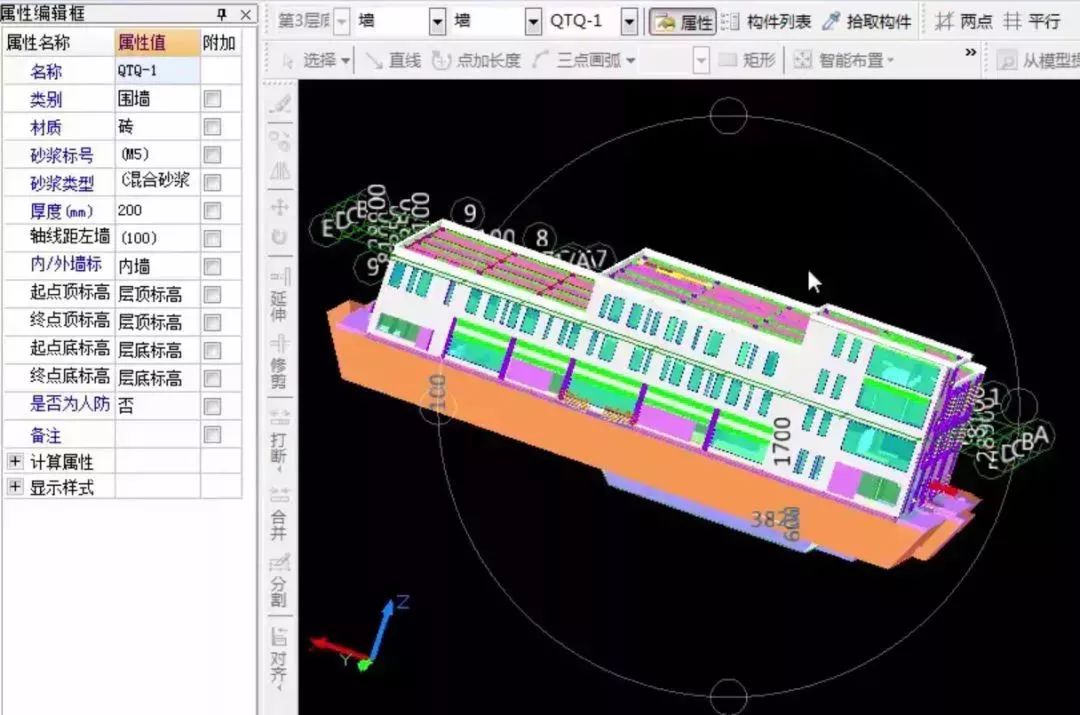Expand the 显示样式 section
The image size is (1080, 715).
pos(15,487)
